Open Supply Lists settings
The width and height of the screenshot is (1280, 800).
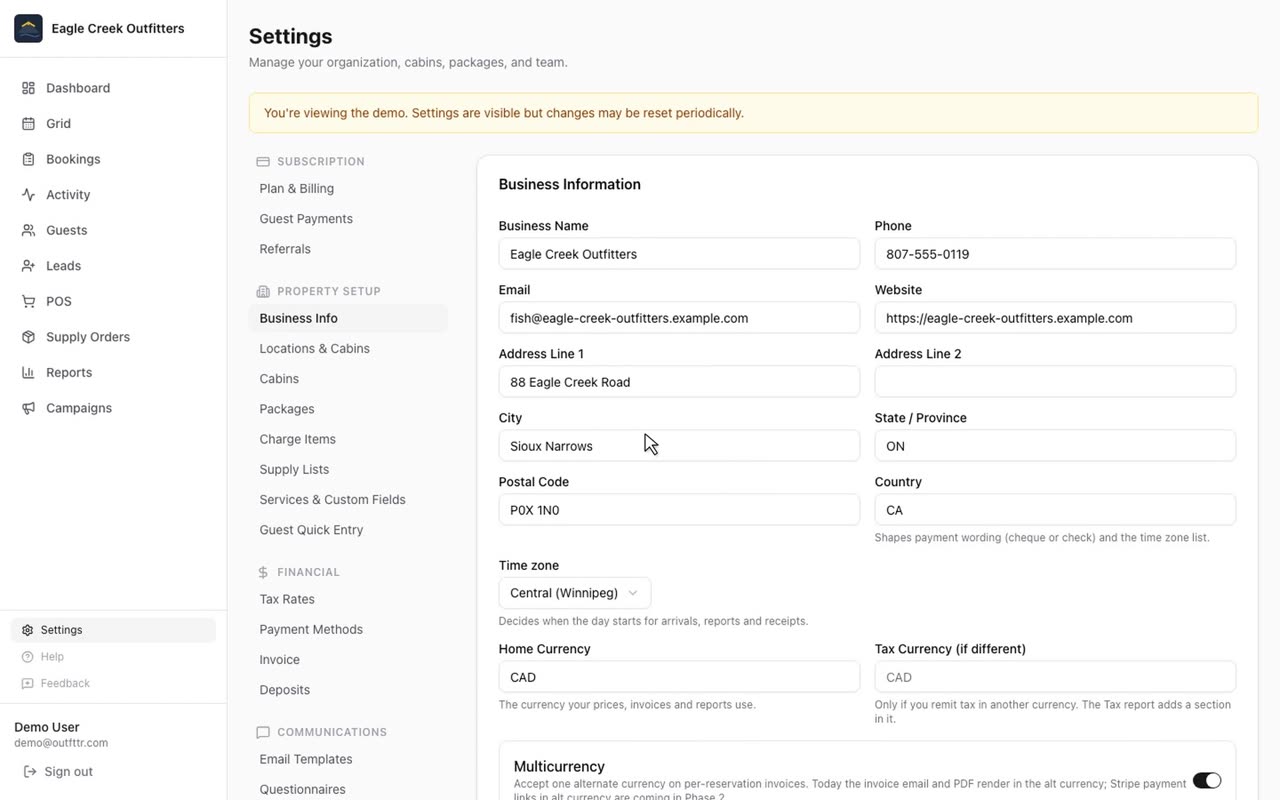click(294, 469)
